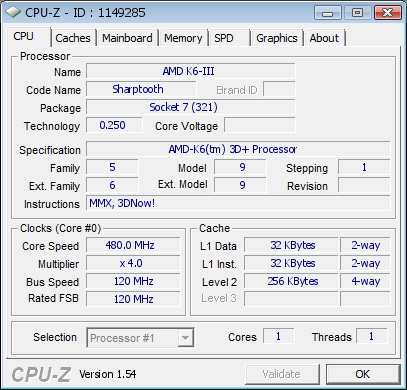Click the empty Revision field
407x390 pixels.
364,185
